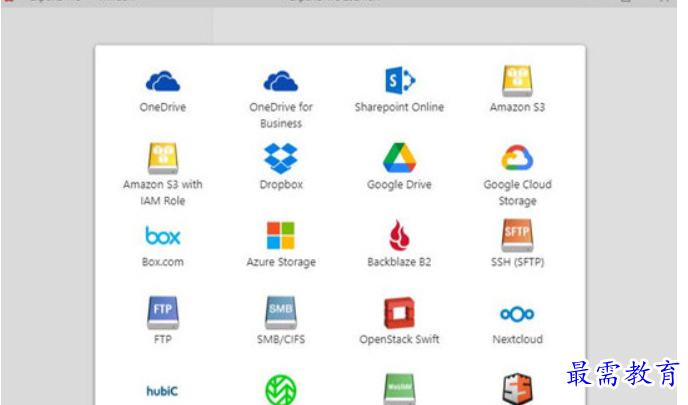Choose Amazon S3 with IAM Role icon
This screenshot has width=688, height=405.
tap(163, 158)
